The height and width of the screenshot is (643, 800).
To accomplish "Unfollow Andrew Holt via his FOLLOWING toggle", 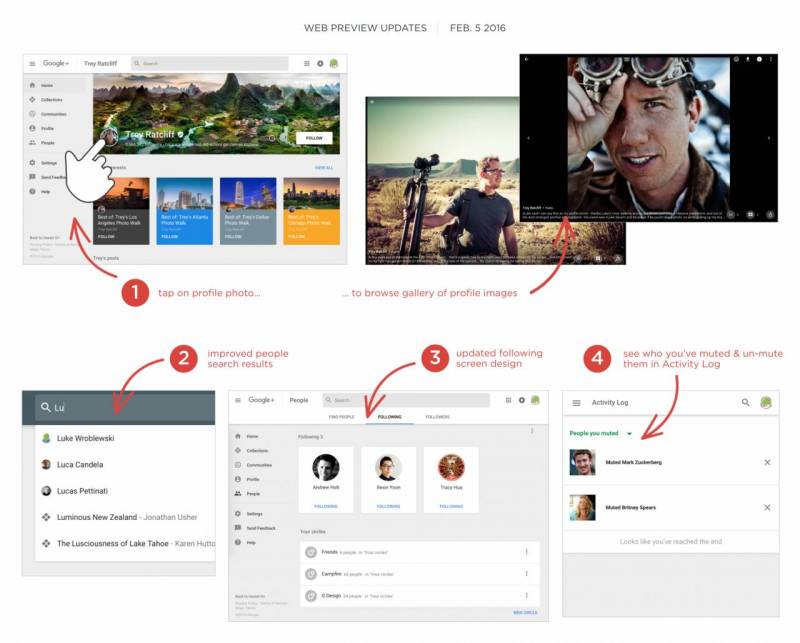I will (324, 506).
